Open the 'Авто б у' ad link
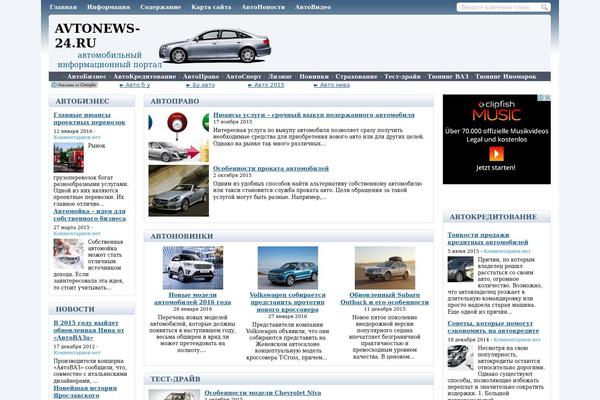This screenshot has height=400, width=600. pyautogui.click(x=135, y=85)
